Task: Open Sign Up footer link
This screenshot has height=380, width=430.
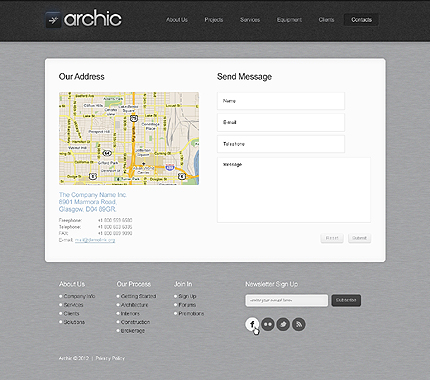Action: pos(187,296)
